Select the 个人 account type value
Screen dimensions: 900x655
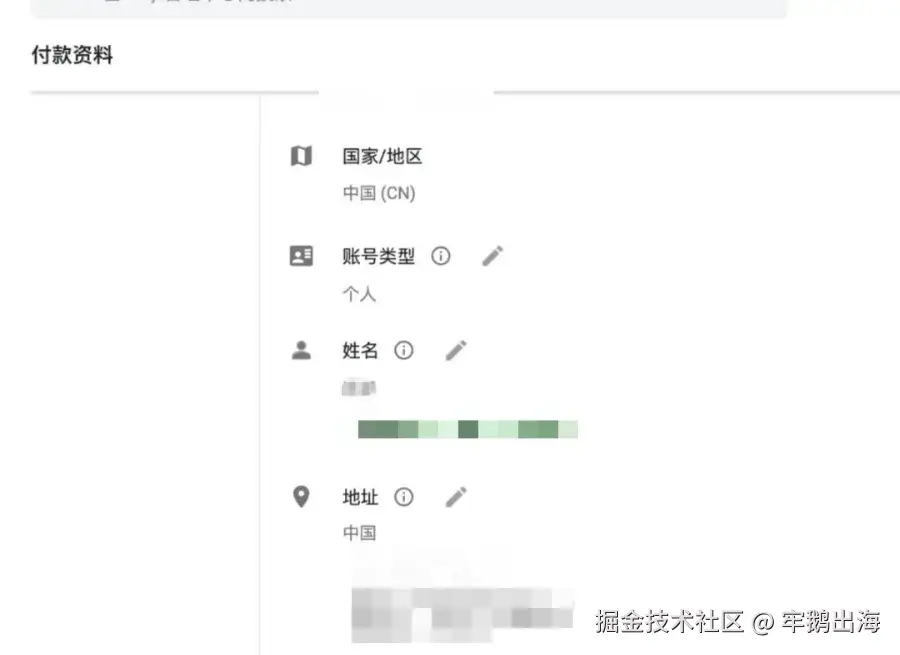point(359,294)
